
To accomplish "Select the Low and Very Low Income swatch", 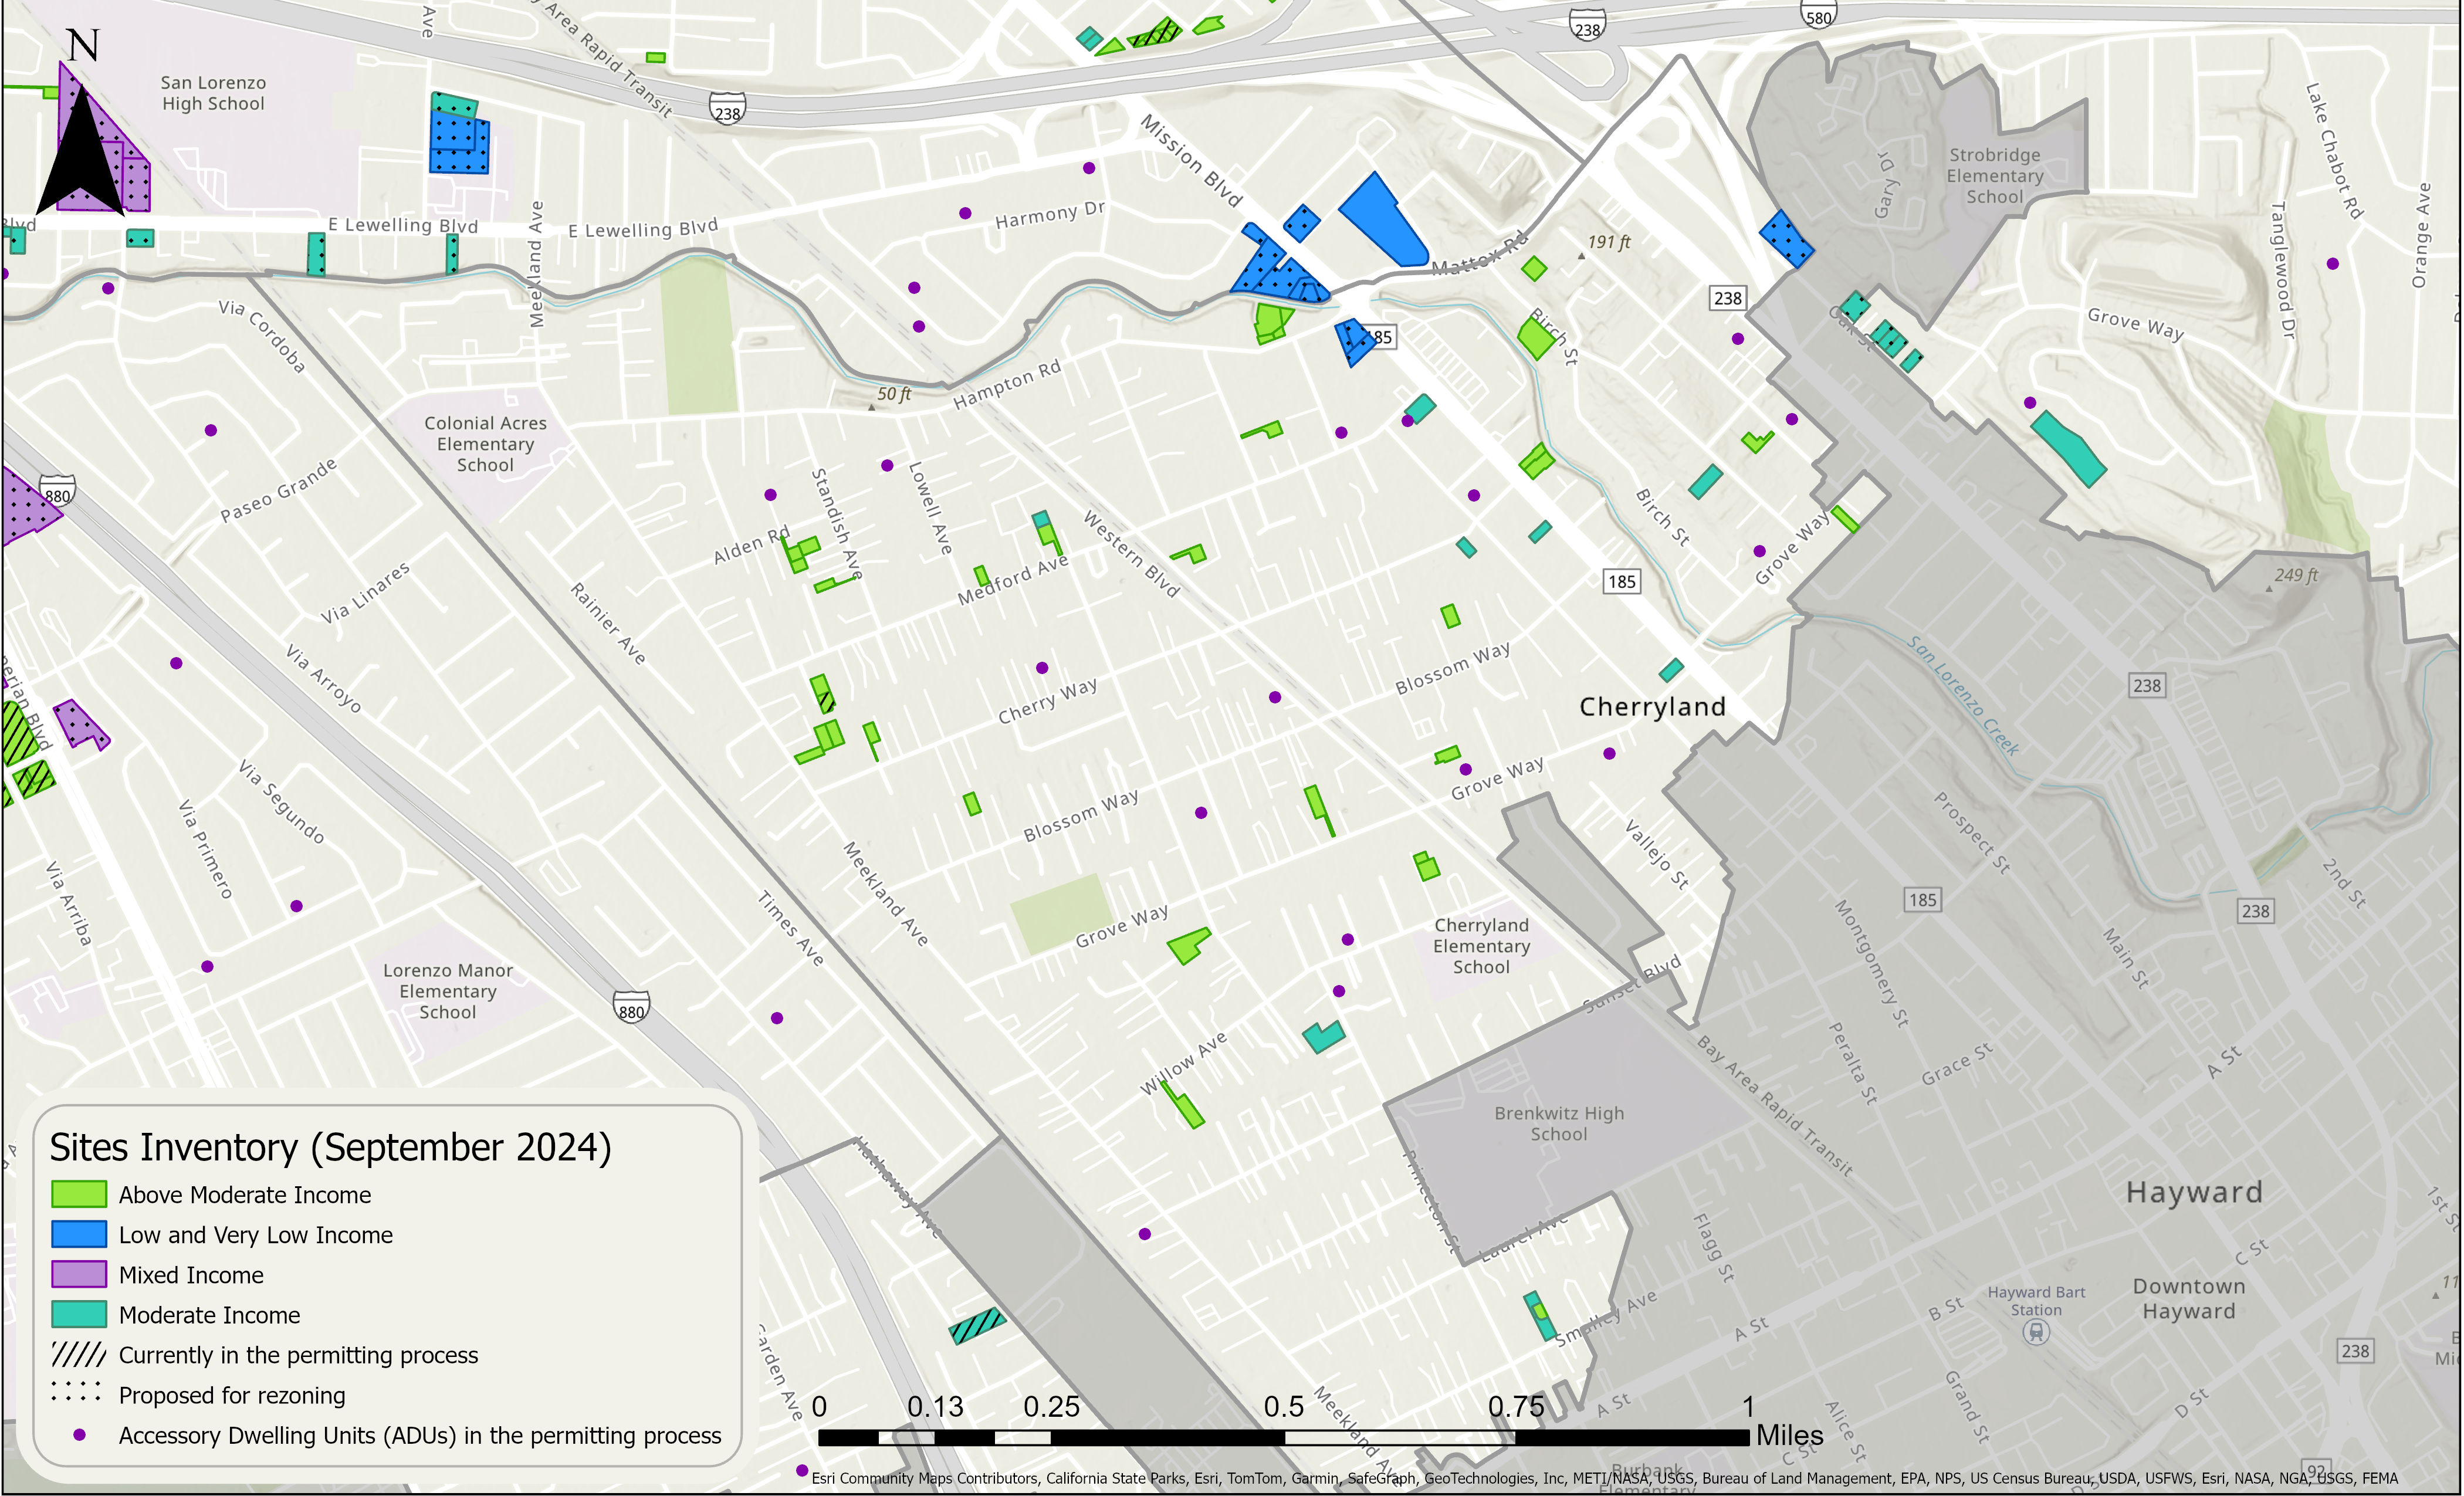I will click(x=79, y=1235).
